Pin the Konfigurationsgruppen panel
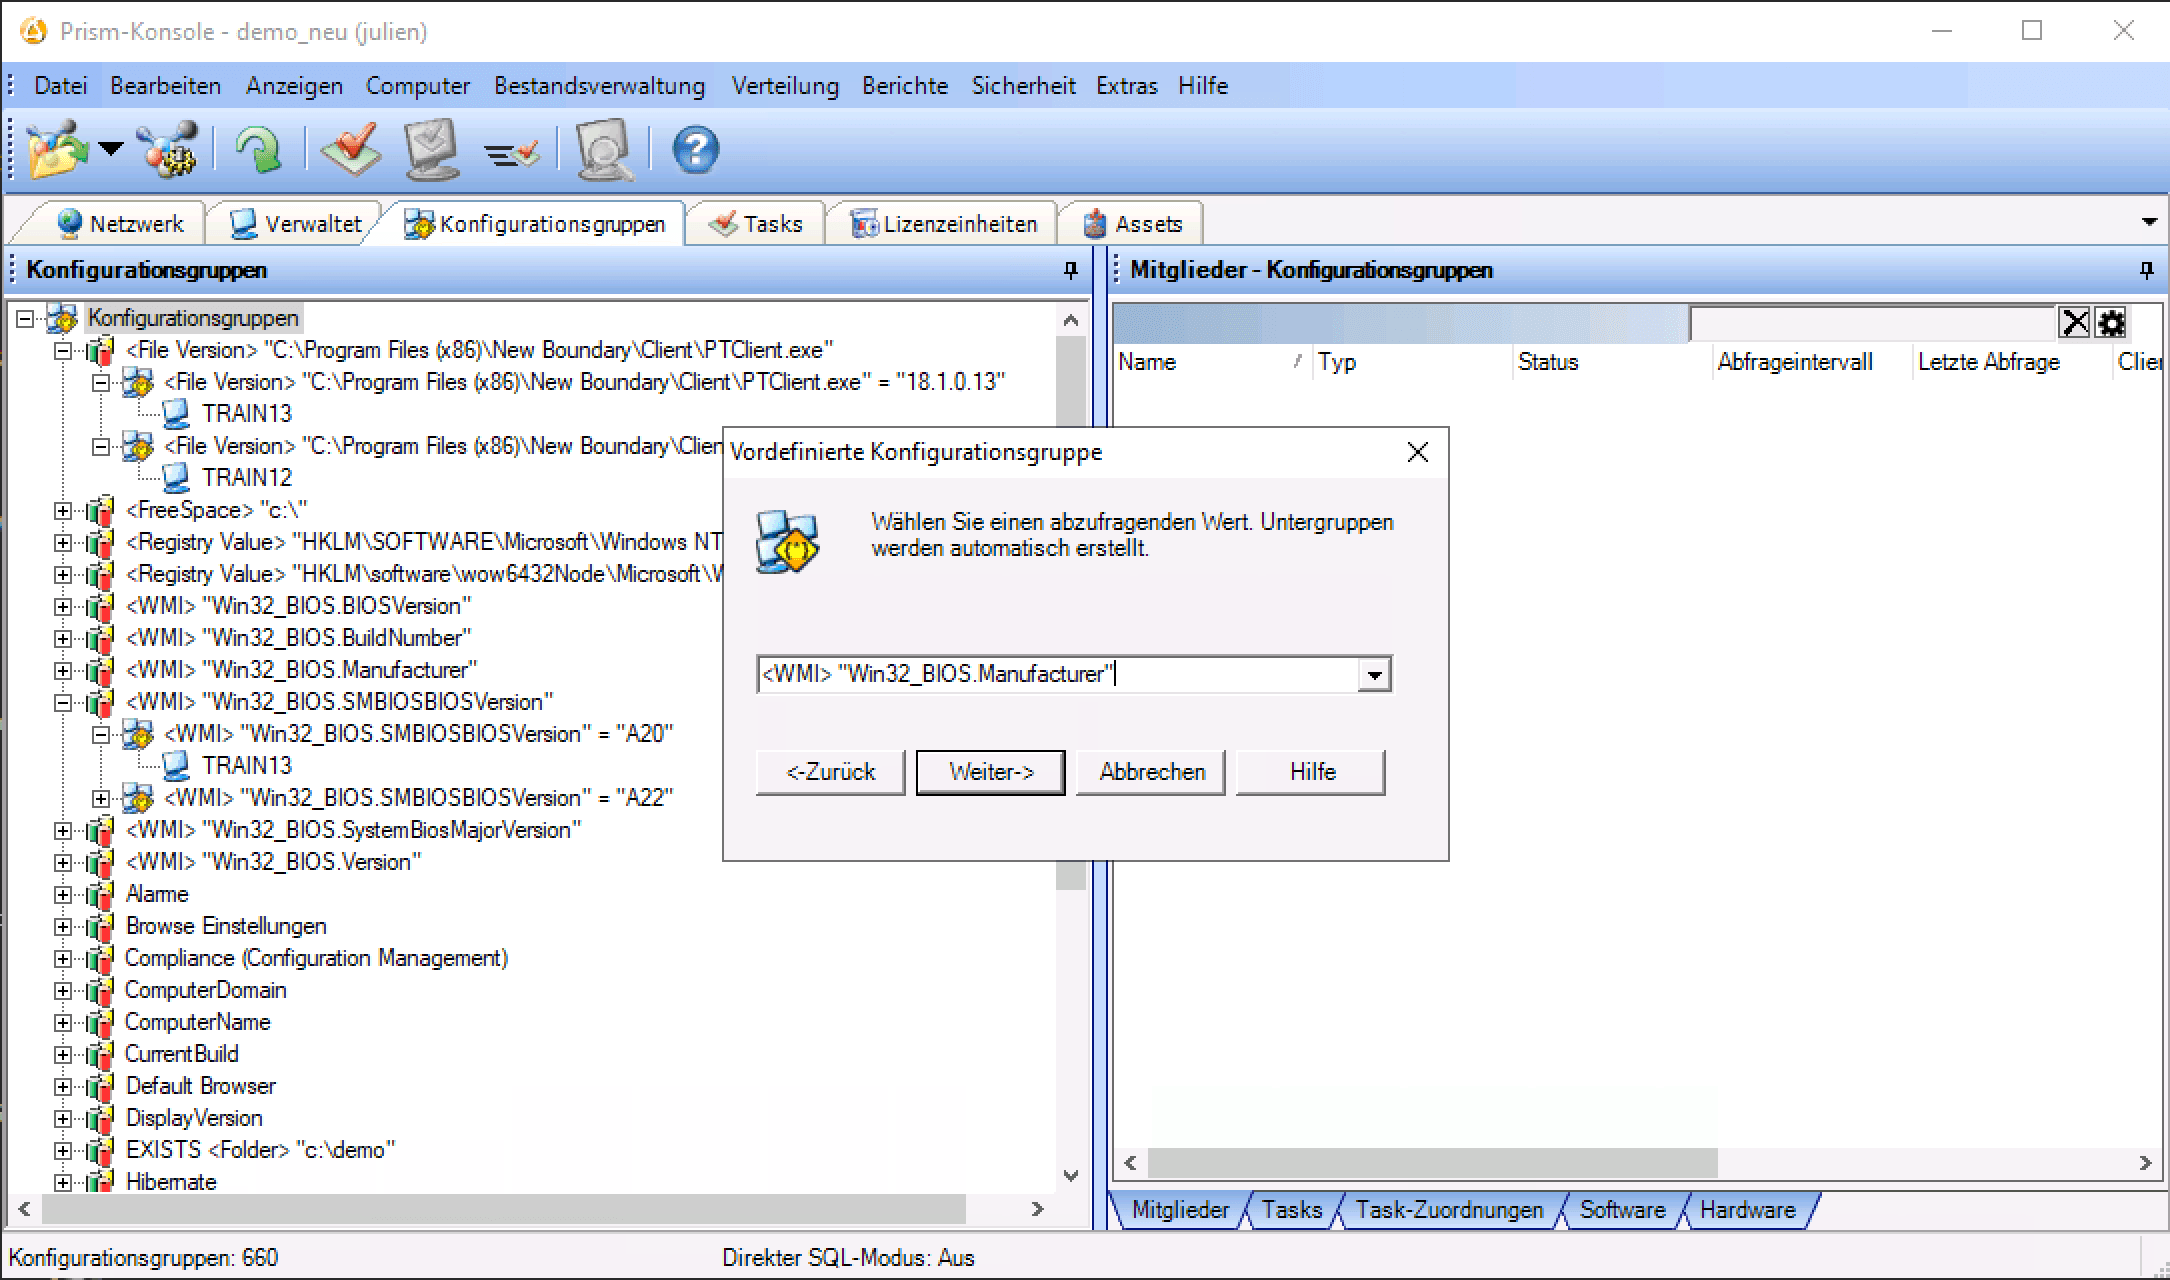The height and width of the screenshot is (1280, 2170). click(x=1071, y=270)
